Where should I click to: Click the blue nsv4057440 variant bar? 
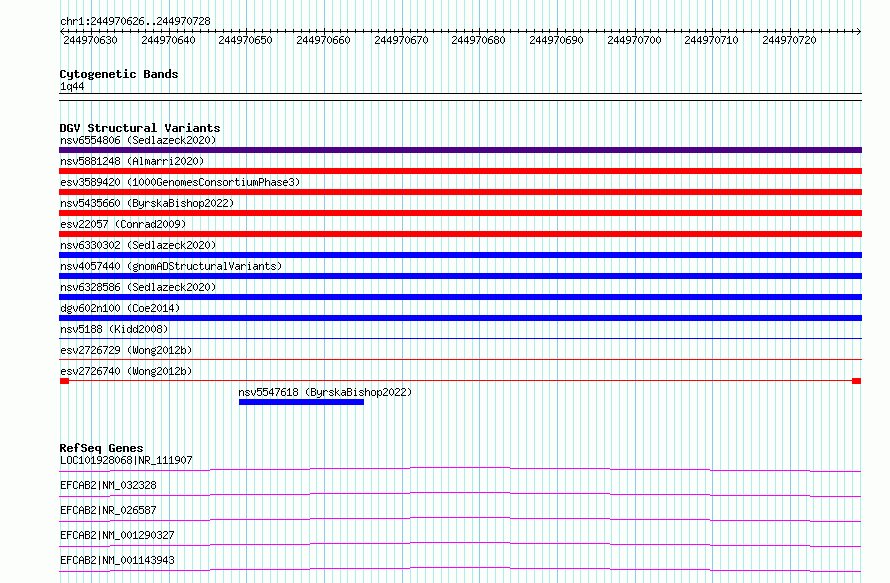tap(460, 276)
